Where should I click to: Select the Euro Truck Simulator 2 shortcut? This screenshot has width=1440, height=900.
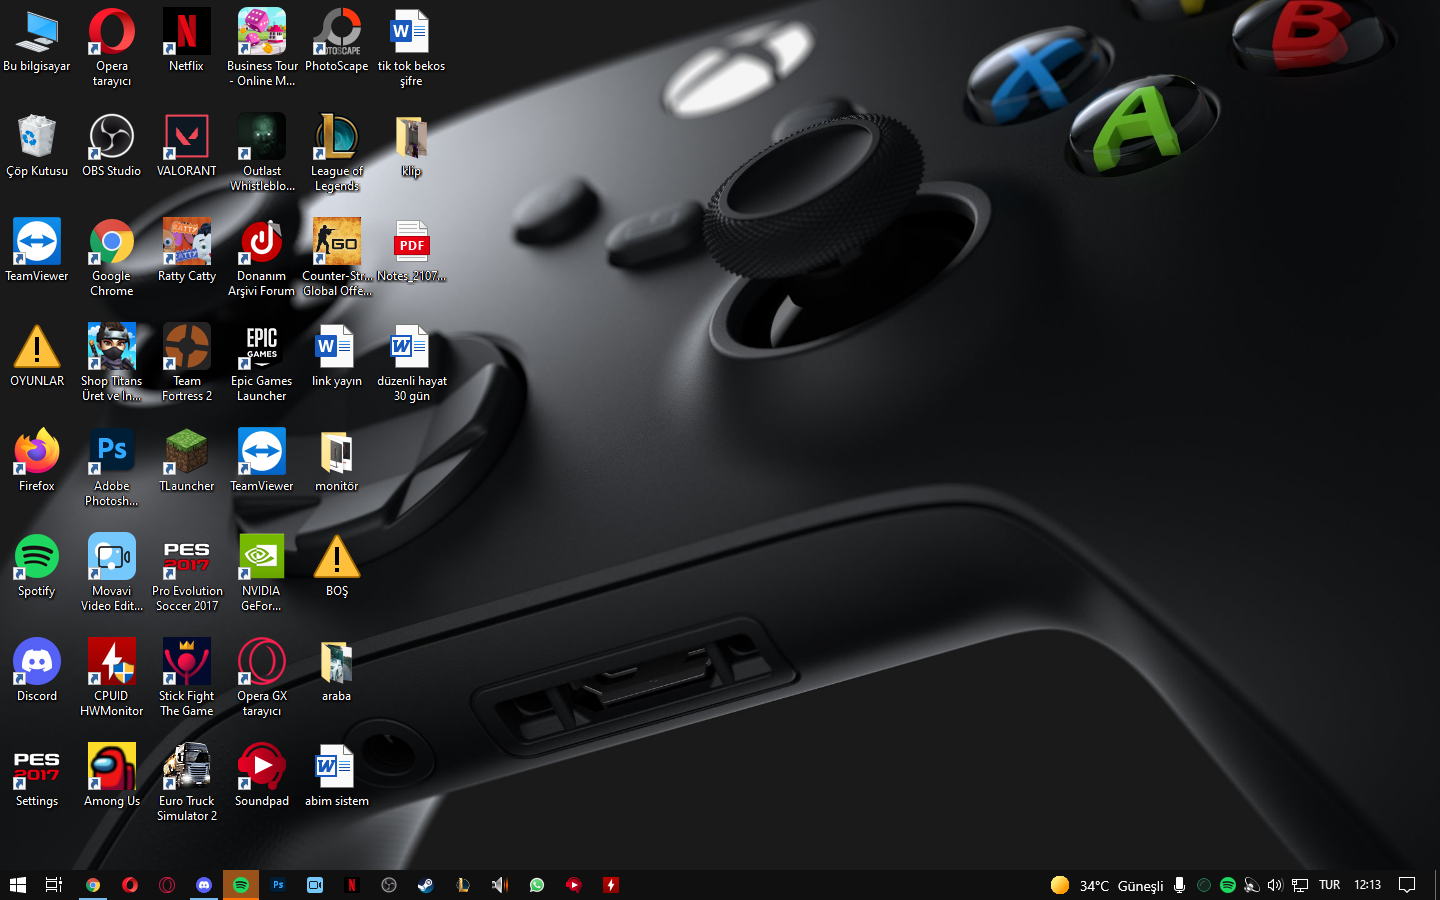pos(187,783)
